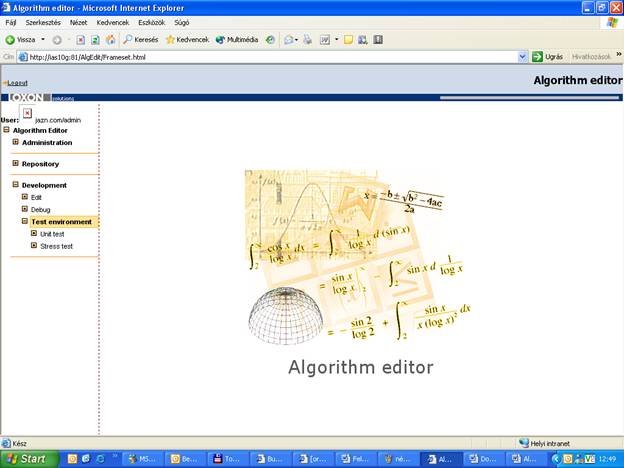The width and height of the screenshot is (624, 468).
Task: Click the Windows Start button
Action: 28,459
